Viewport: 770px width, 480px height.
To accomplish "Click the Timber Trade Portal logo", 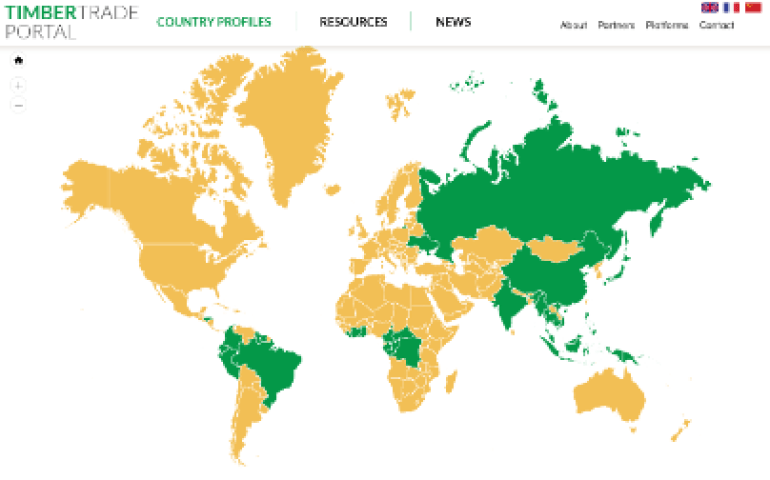I will point(70,22).
